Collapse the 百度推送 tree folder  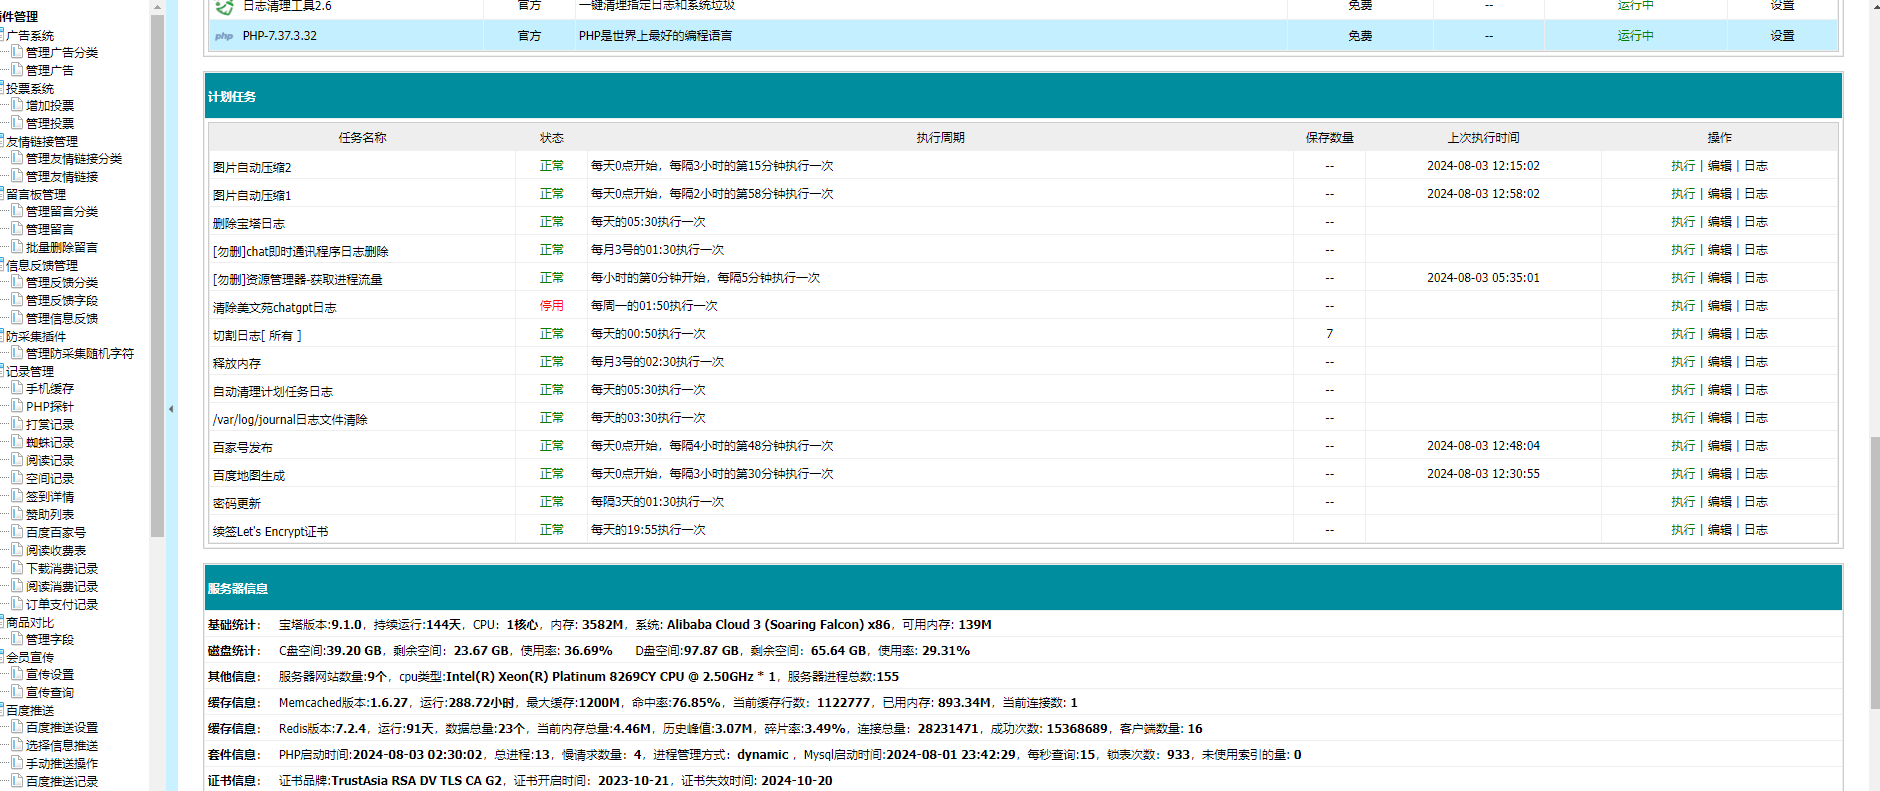tap(2, 709)
